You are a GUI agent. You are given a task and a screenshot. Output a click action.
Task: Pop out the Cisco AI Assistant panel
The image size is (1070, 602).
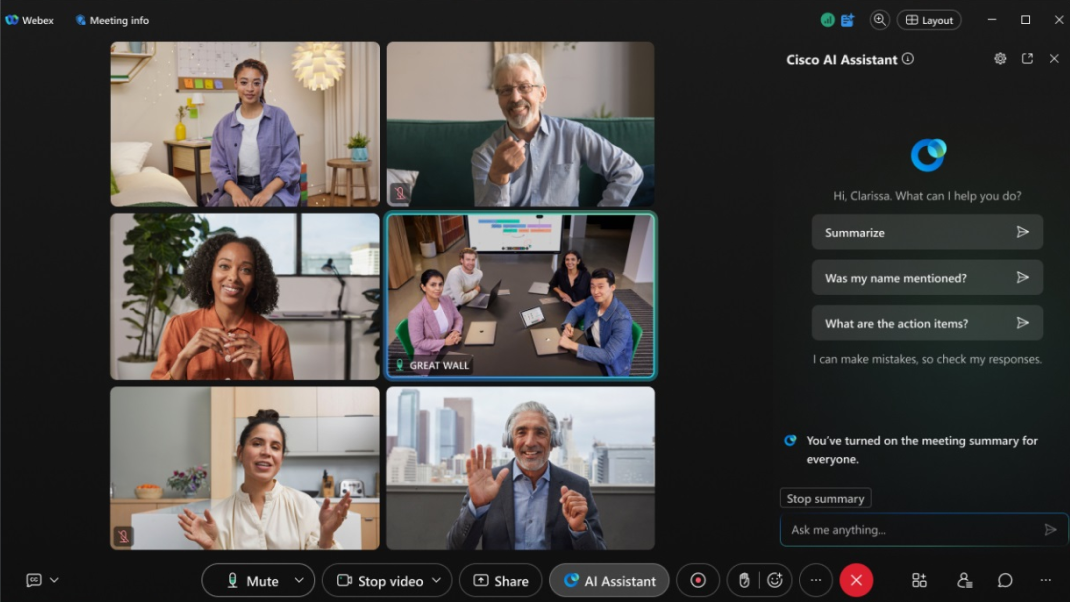1027,59
